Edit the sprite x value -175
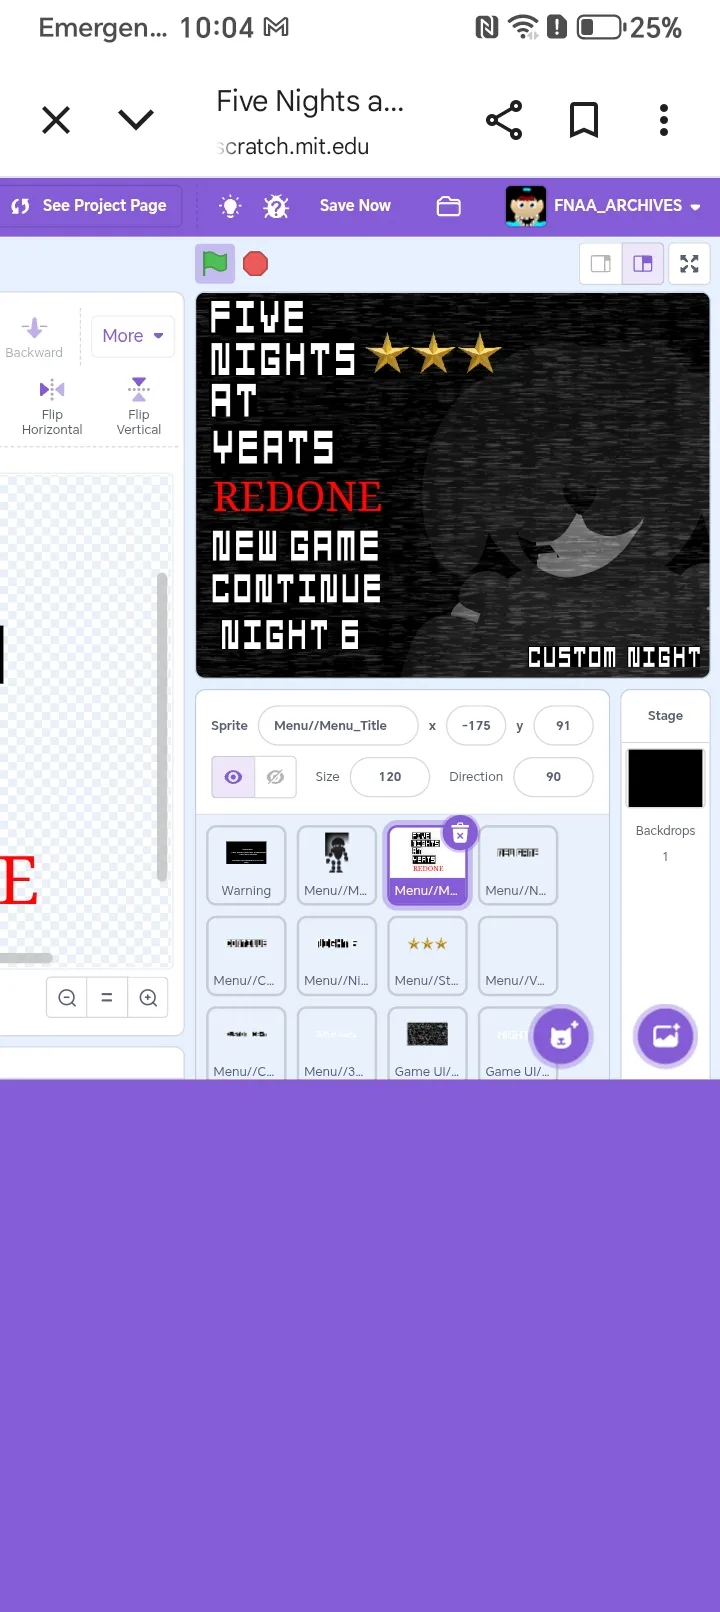This screenshot has height=1612, width=720. click(x=476, y=726)
